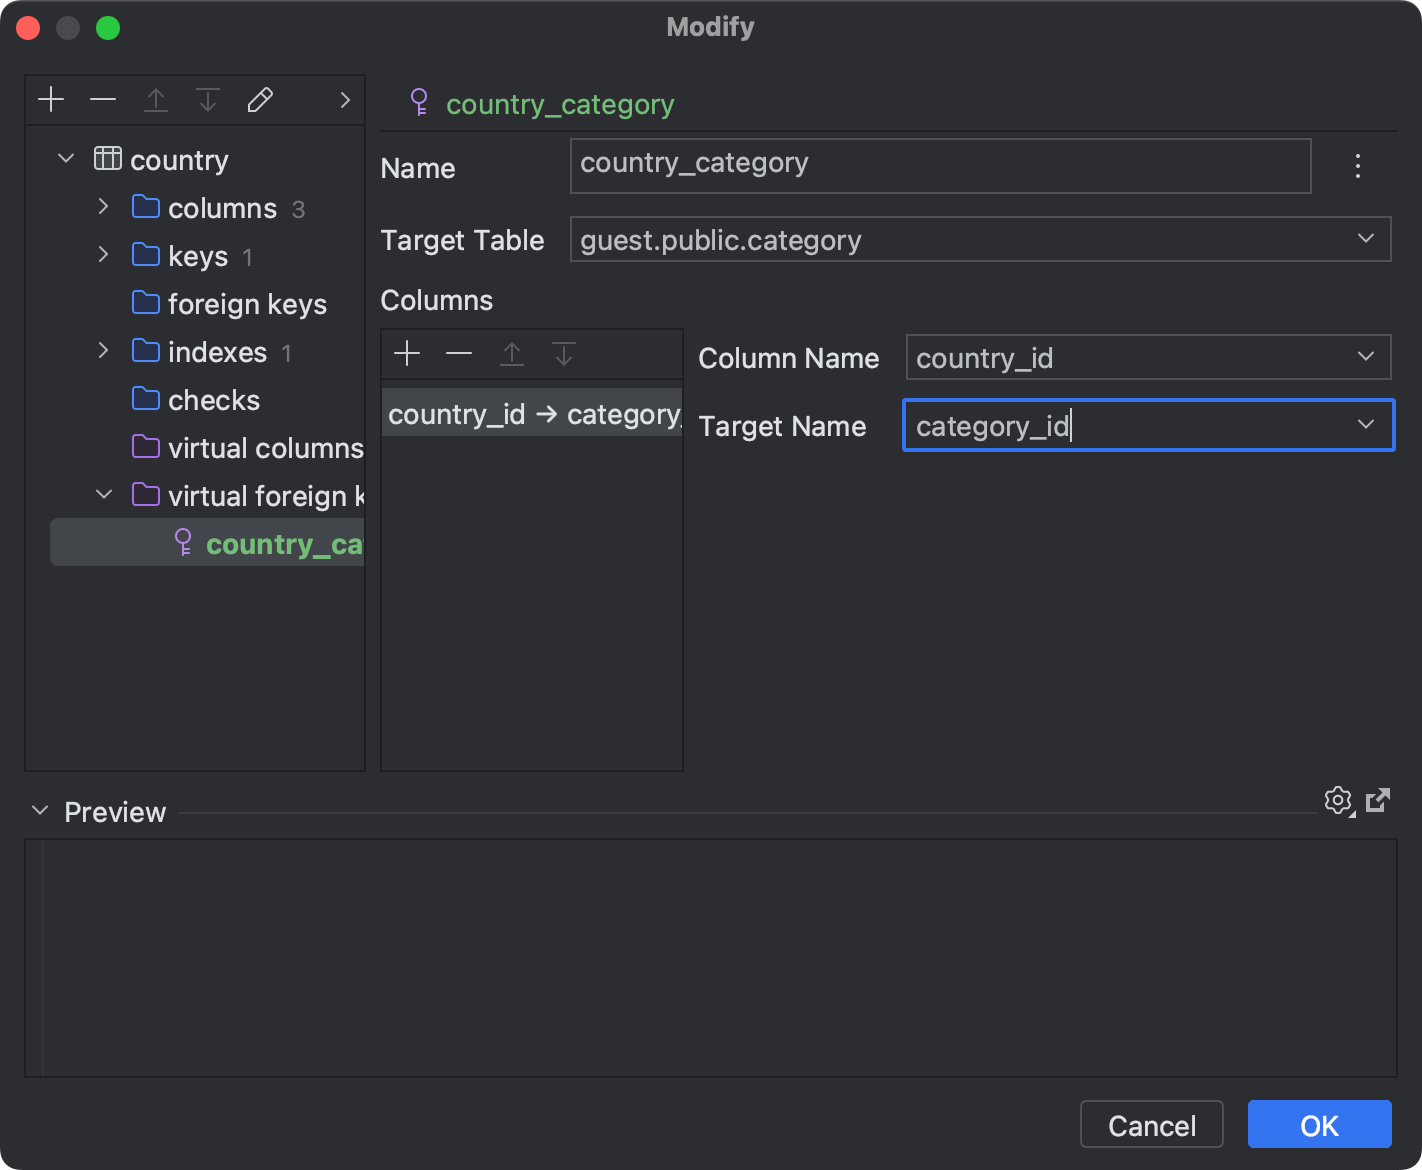Open the kebab menu beside the Name field

pyautogui.click(x=1357, y=166)
